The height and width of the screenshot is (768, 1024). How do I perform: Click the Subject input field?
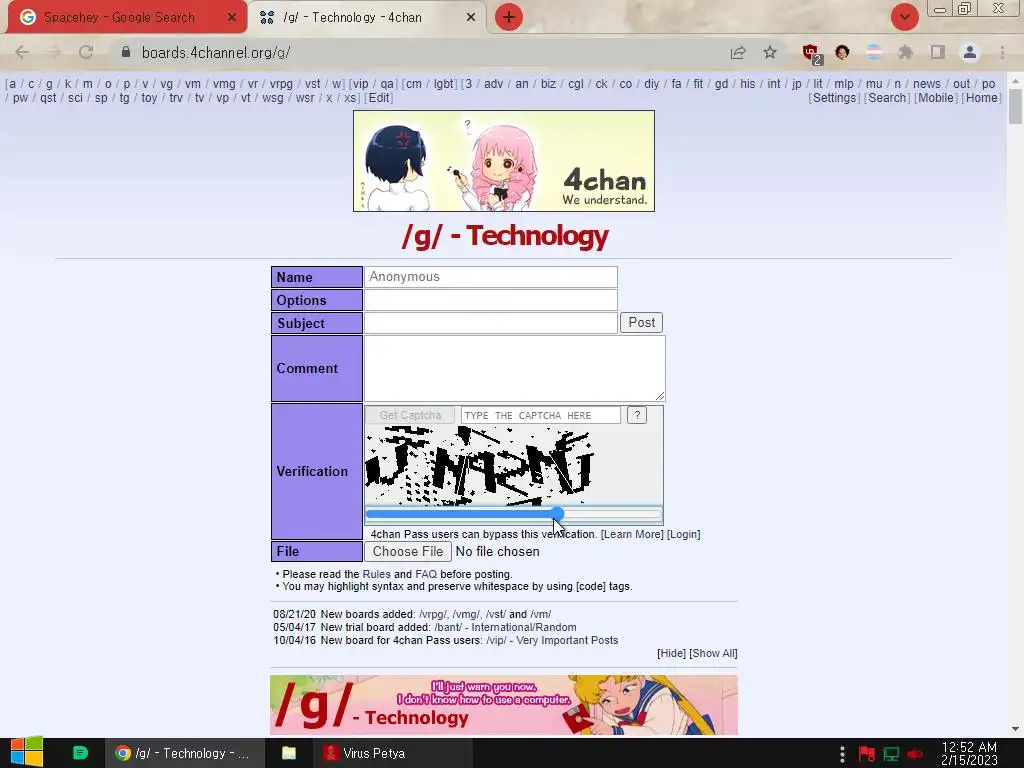(490, 323)
